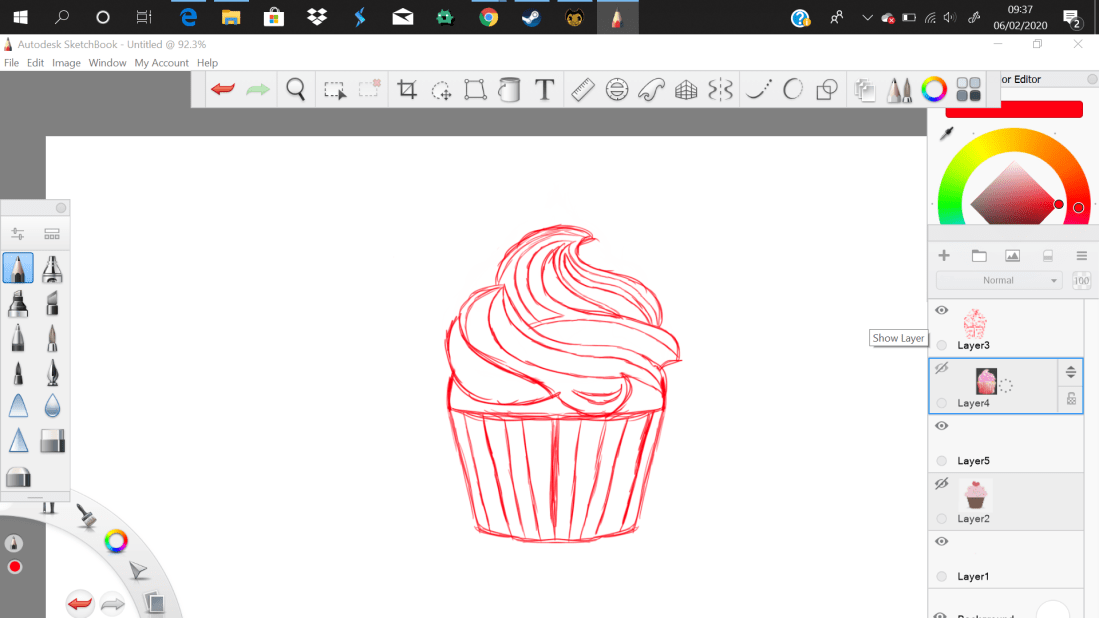Add a new layer with plus button

coord(944,256)
